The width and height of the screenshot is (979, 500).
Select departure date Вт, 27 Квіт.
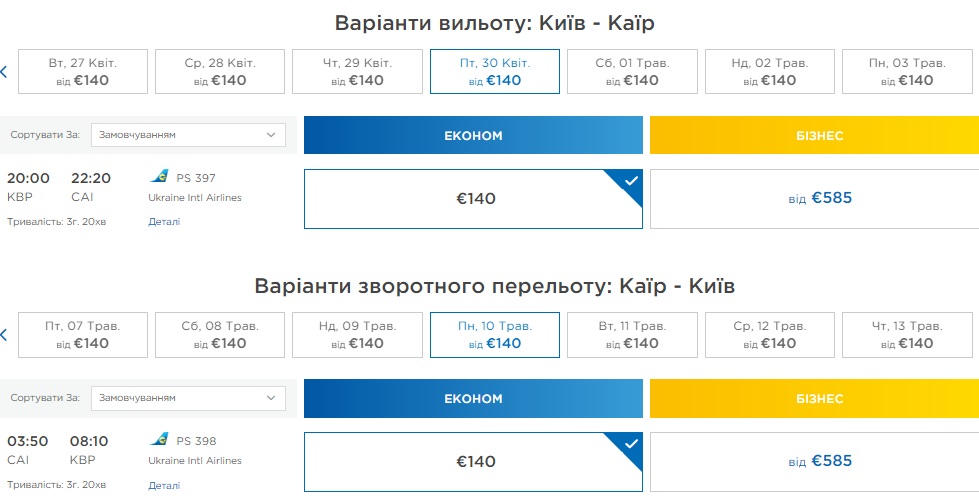(83, 72)
